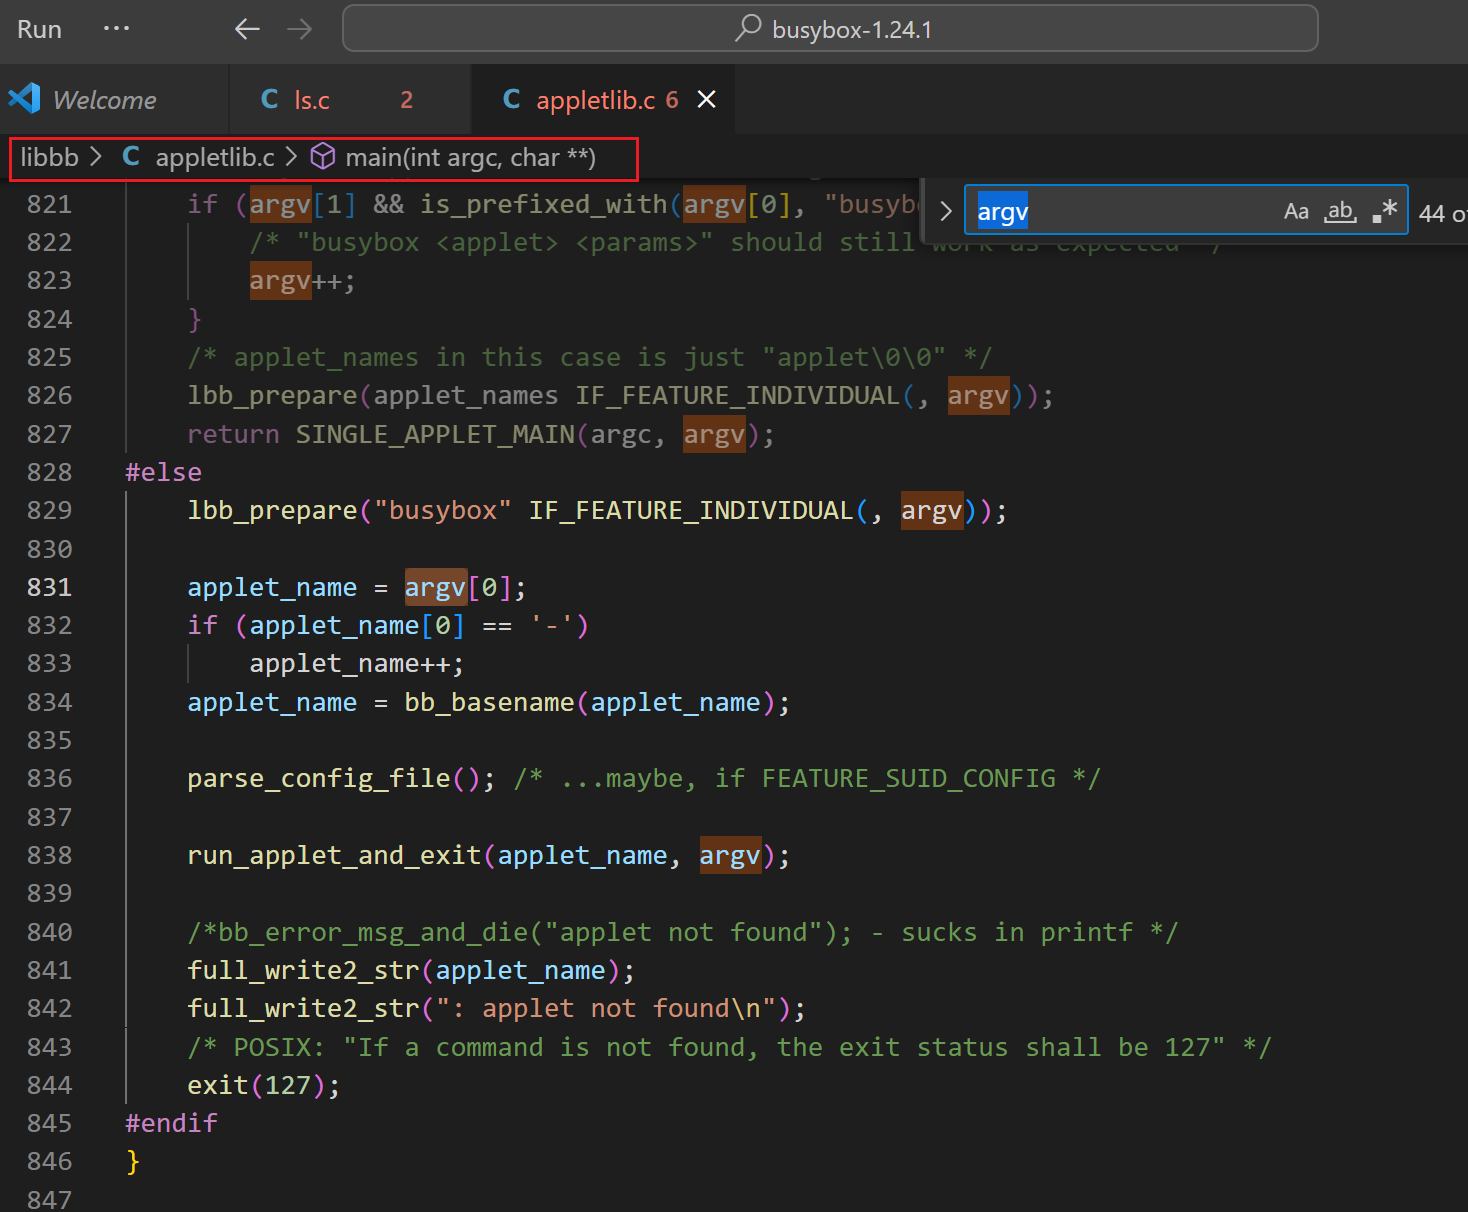Toggle Match Case in find widget

pos(1296,211)
